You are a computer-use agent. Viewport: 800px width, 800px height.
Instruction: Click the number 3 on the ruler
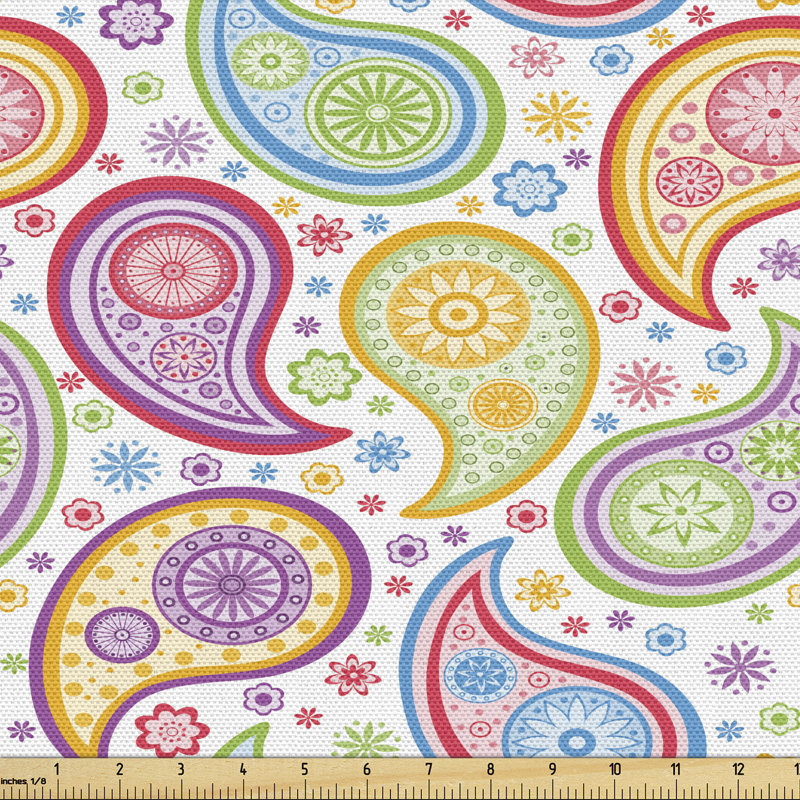tap(181, 769)
